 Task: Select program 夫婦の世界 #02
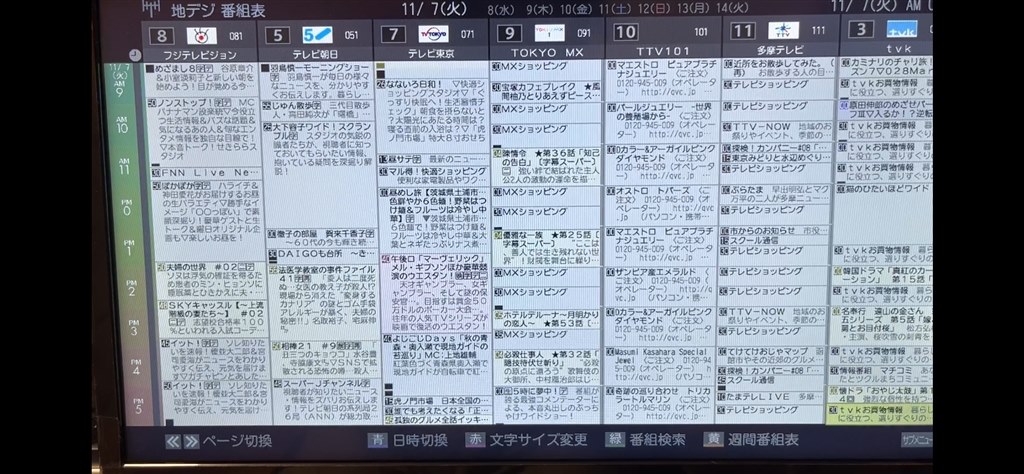click(212, 280)
